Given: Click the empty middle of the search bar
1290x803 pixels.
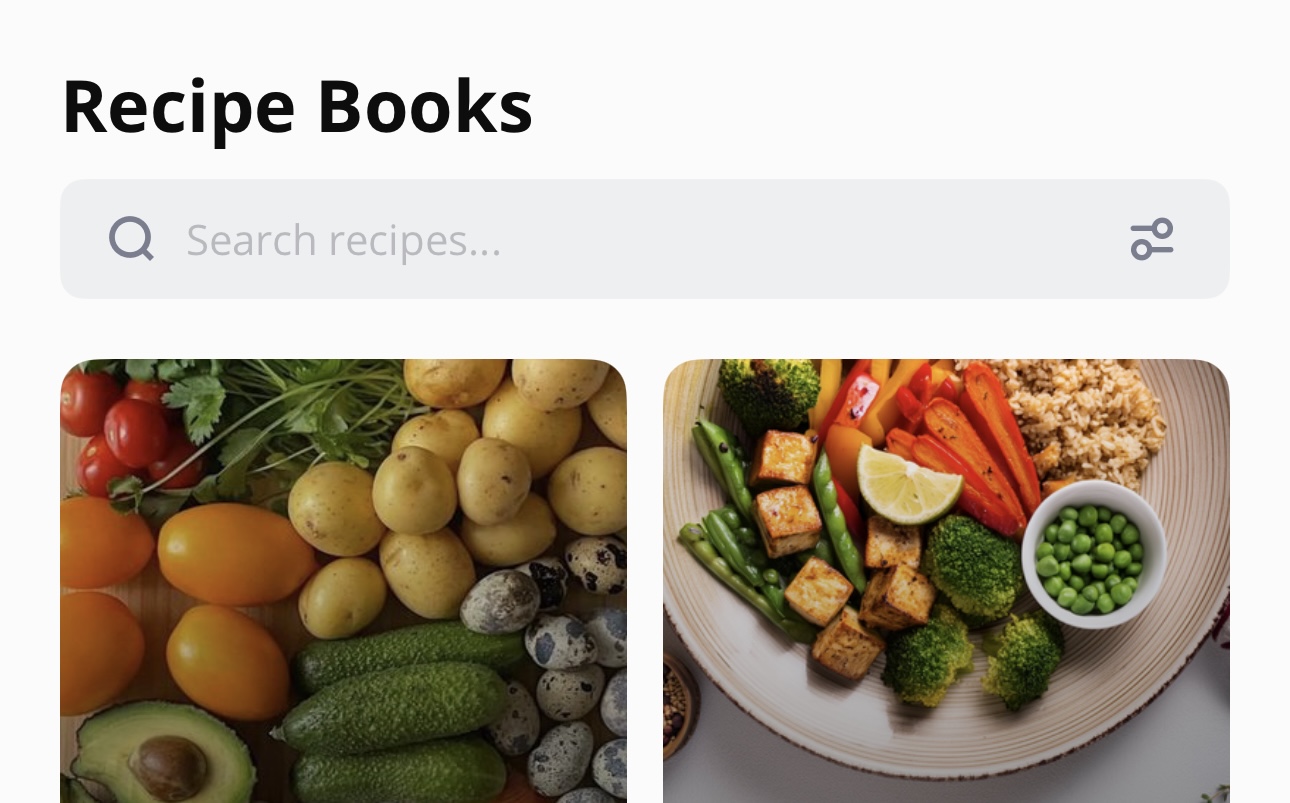Looking at the screenshot, I should point(800,239).
